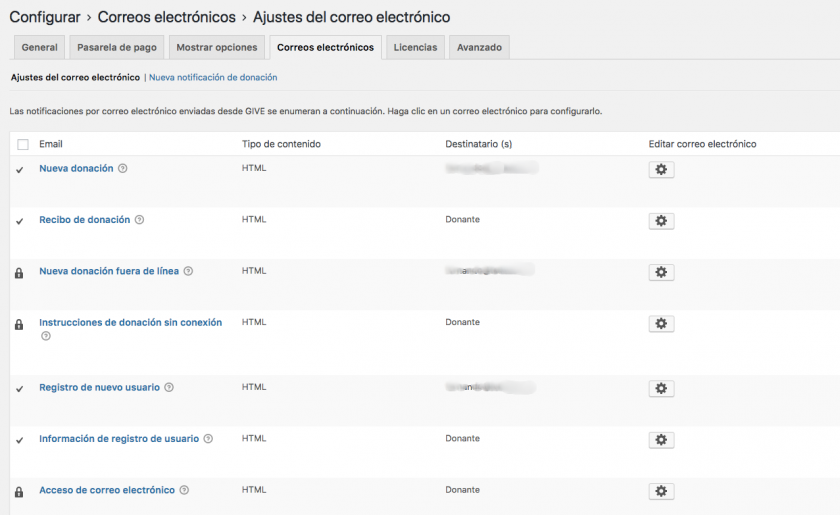840x515 pixels.
Task: Open the Avanzado tab
Action: 479,47
